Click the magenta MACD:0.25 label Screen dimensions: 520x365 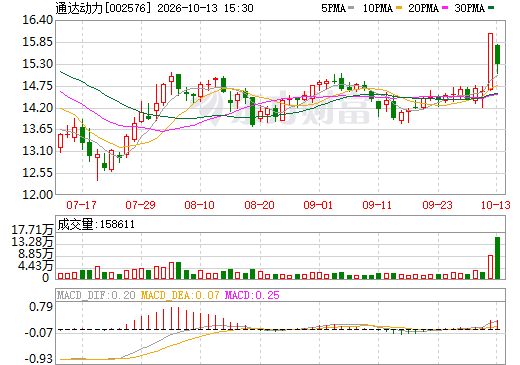pyautogui.click(x=252, y=295)
